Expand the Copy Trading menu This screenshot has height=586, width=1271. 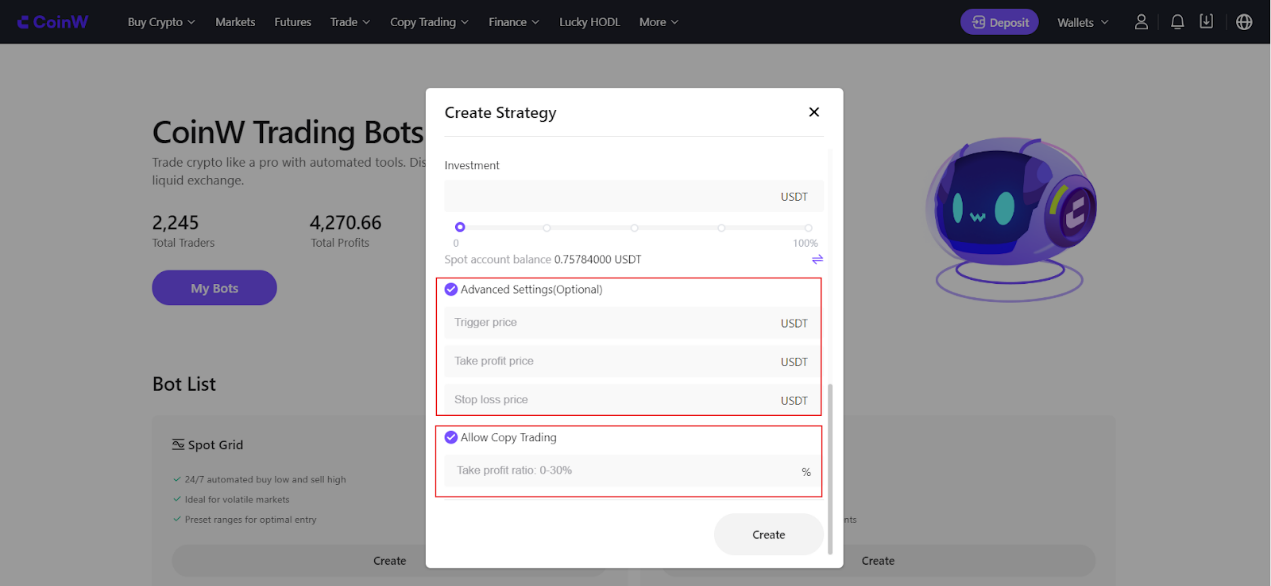tap(430, 22)
